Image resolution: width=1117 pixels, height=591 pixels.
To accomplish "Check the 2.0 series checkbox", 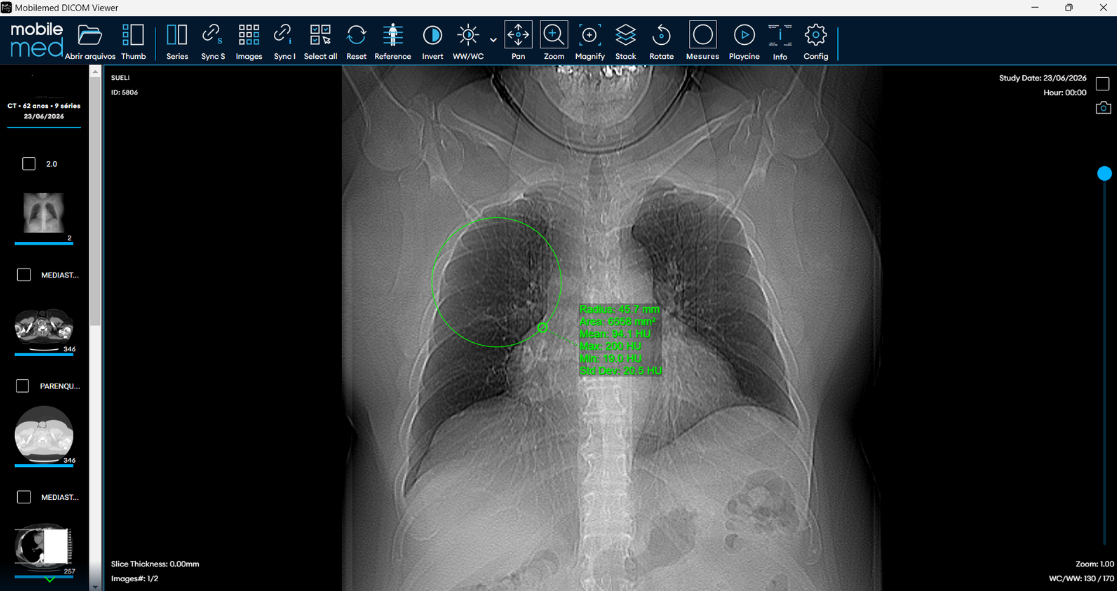I will coord(28,164).
